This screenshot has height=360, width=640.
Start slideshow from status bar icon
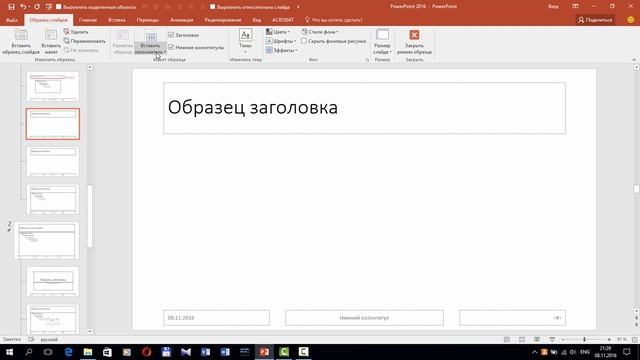[x=552, y=340]
